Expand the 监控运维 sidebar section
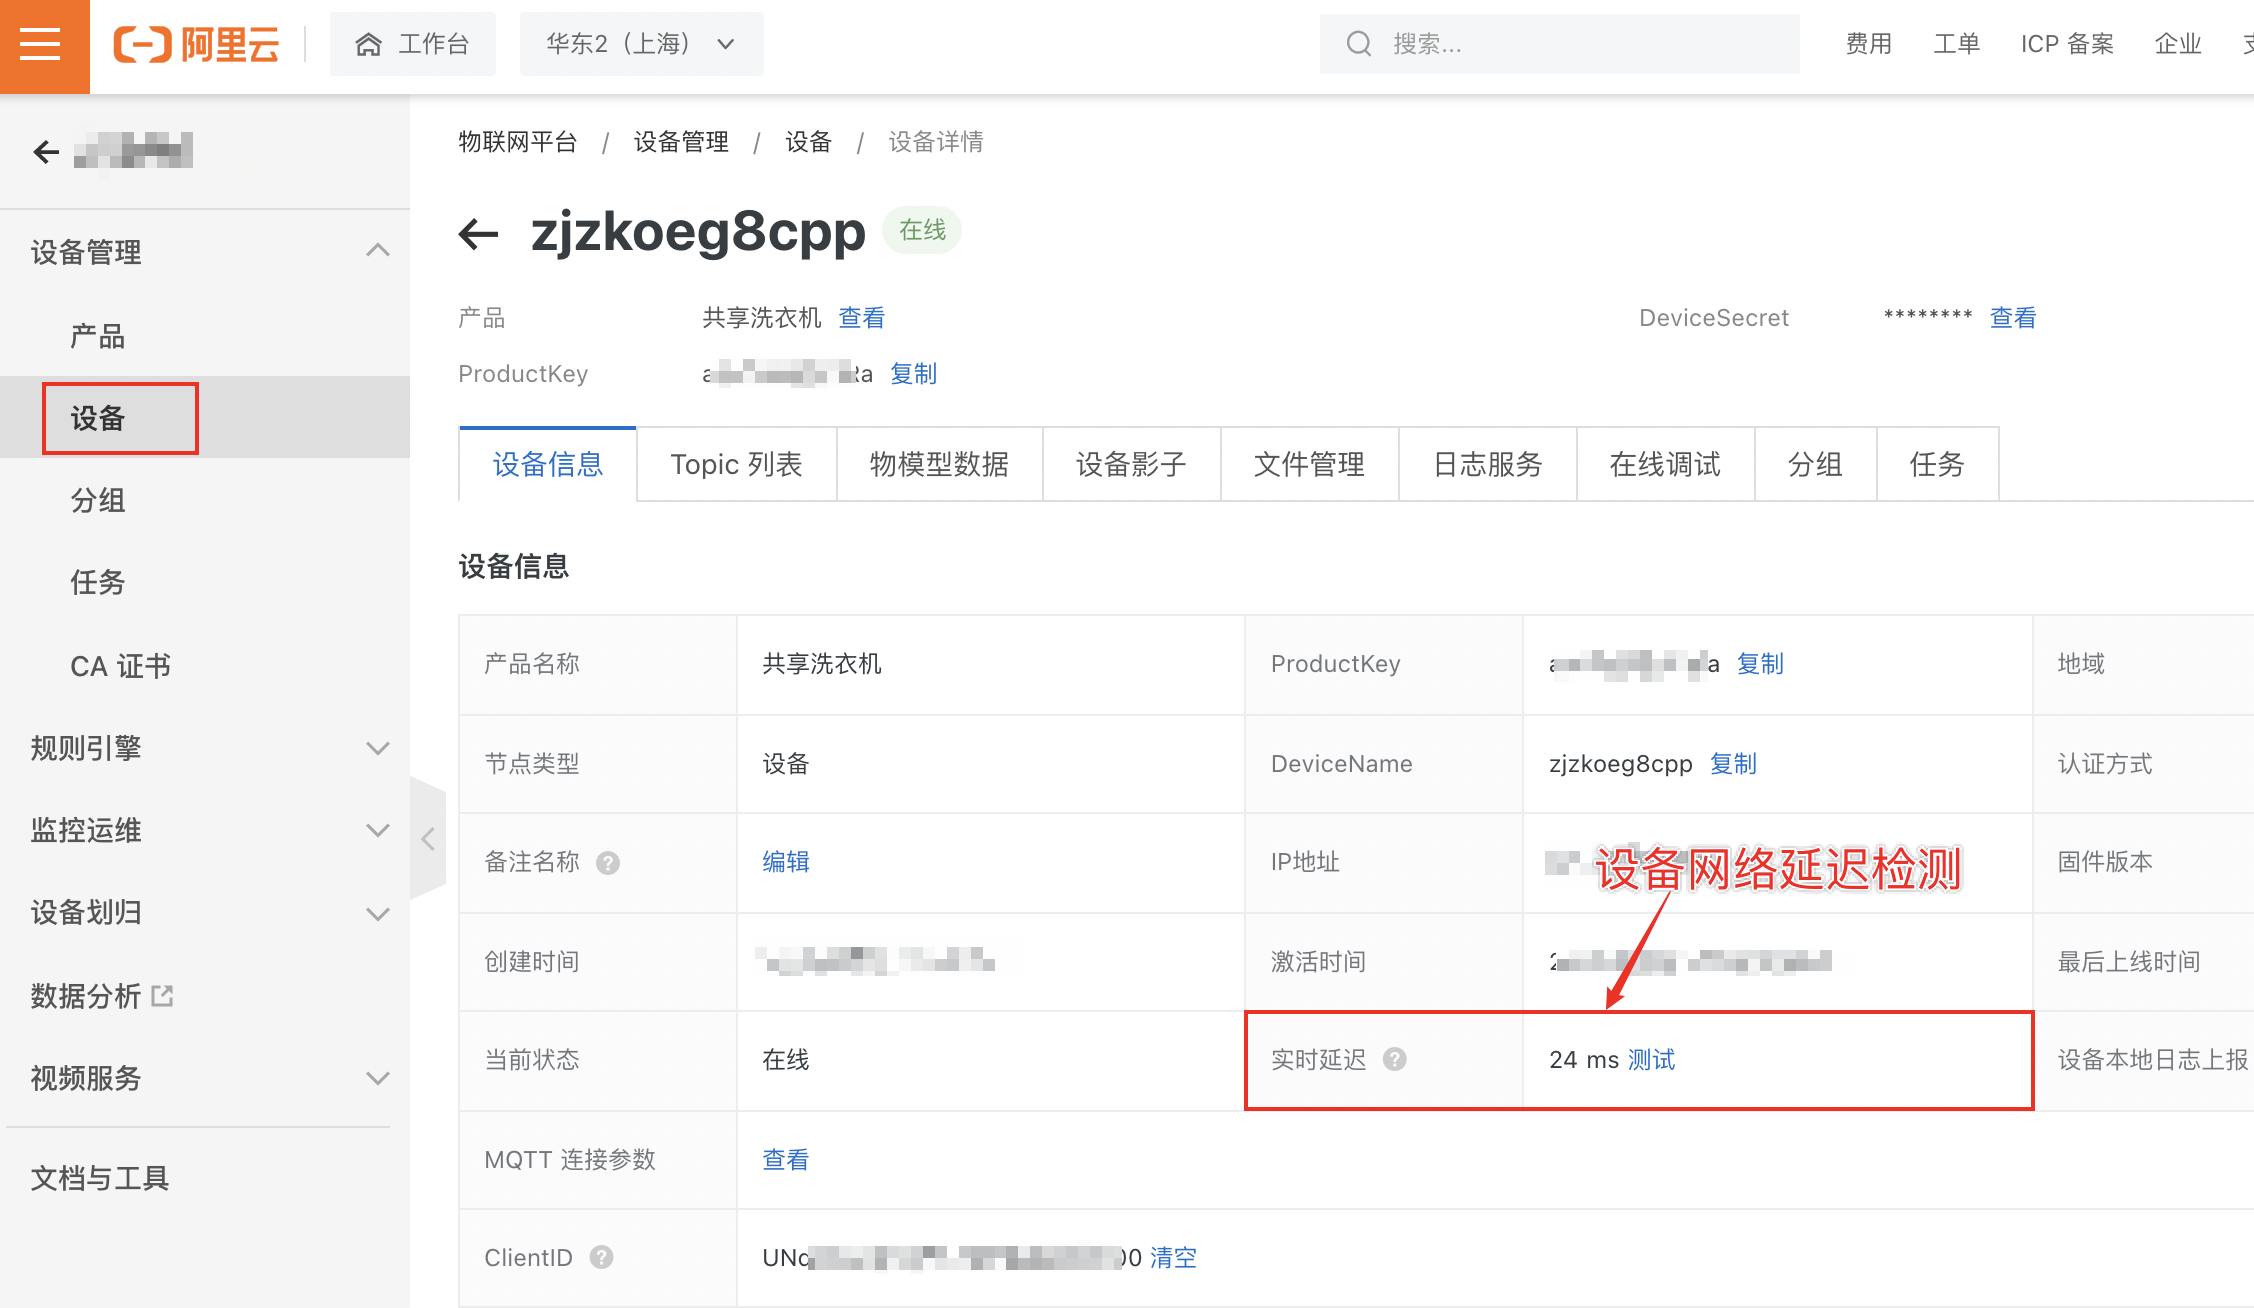2254x1308 pixels. [x=377, y=830]
